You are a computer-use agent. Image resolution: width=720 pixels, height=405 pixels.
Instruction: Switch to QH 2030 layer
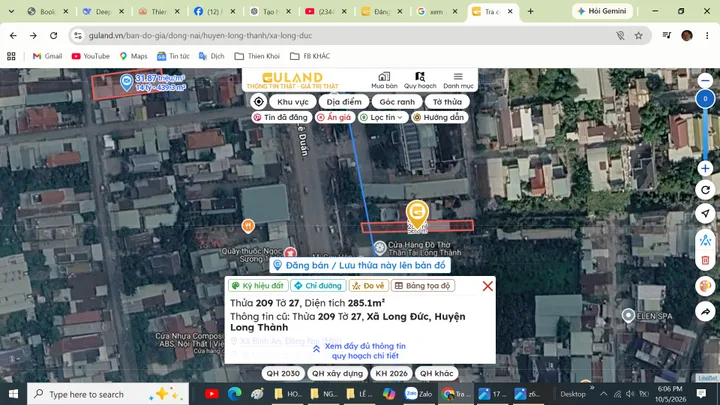283,373
